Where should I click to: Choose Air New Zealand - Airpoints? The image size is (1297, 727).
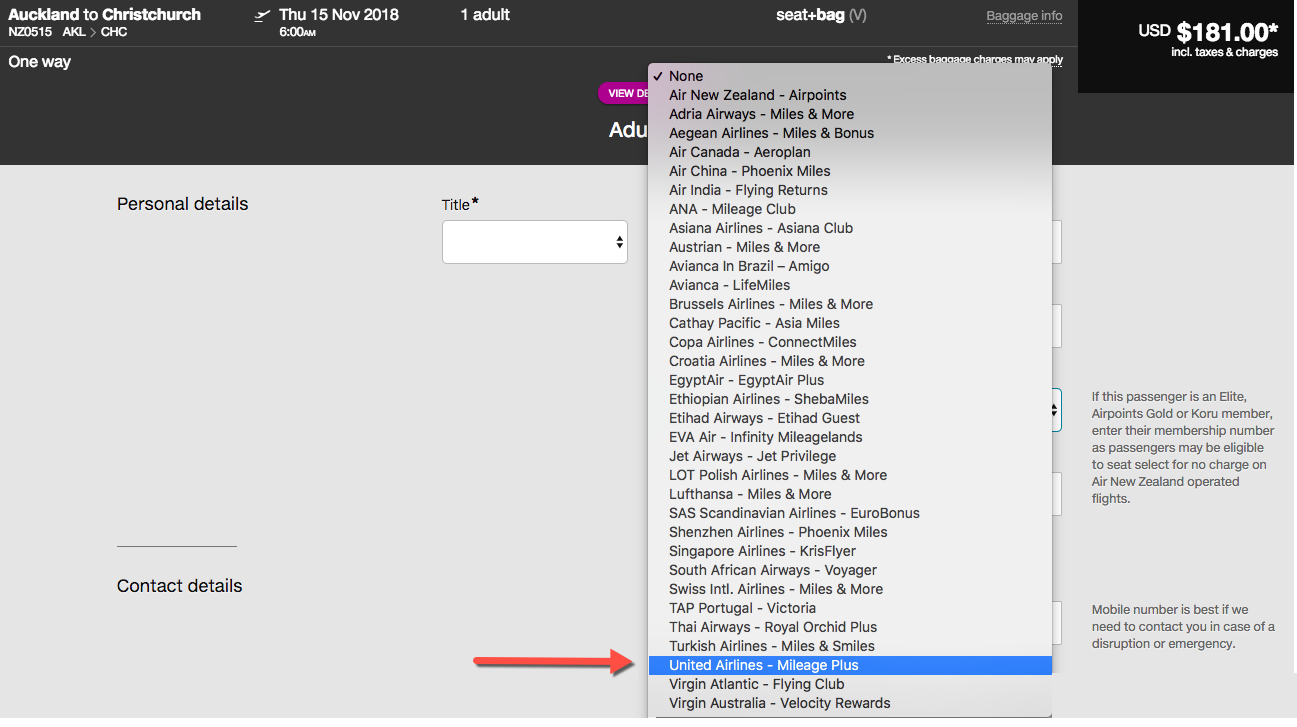coord(850,95)
